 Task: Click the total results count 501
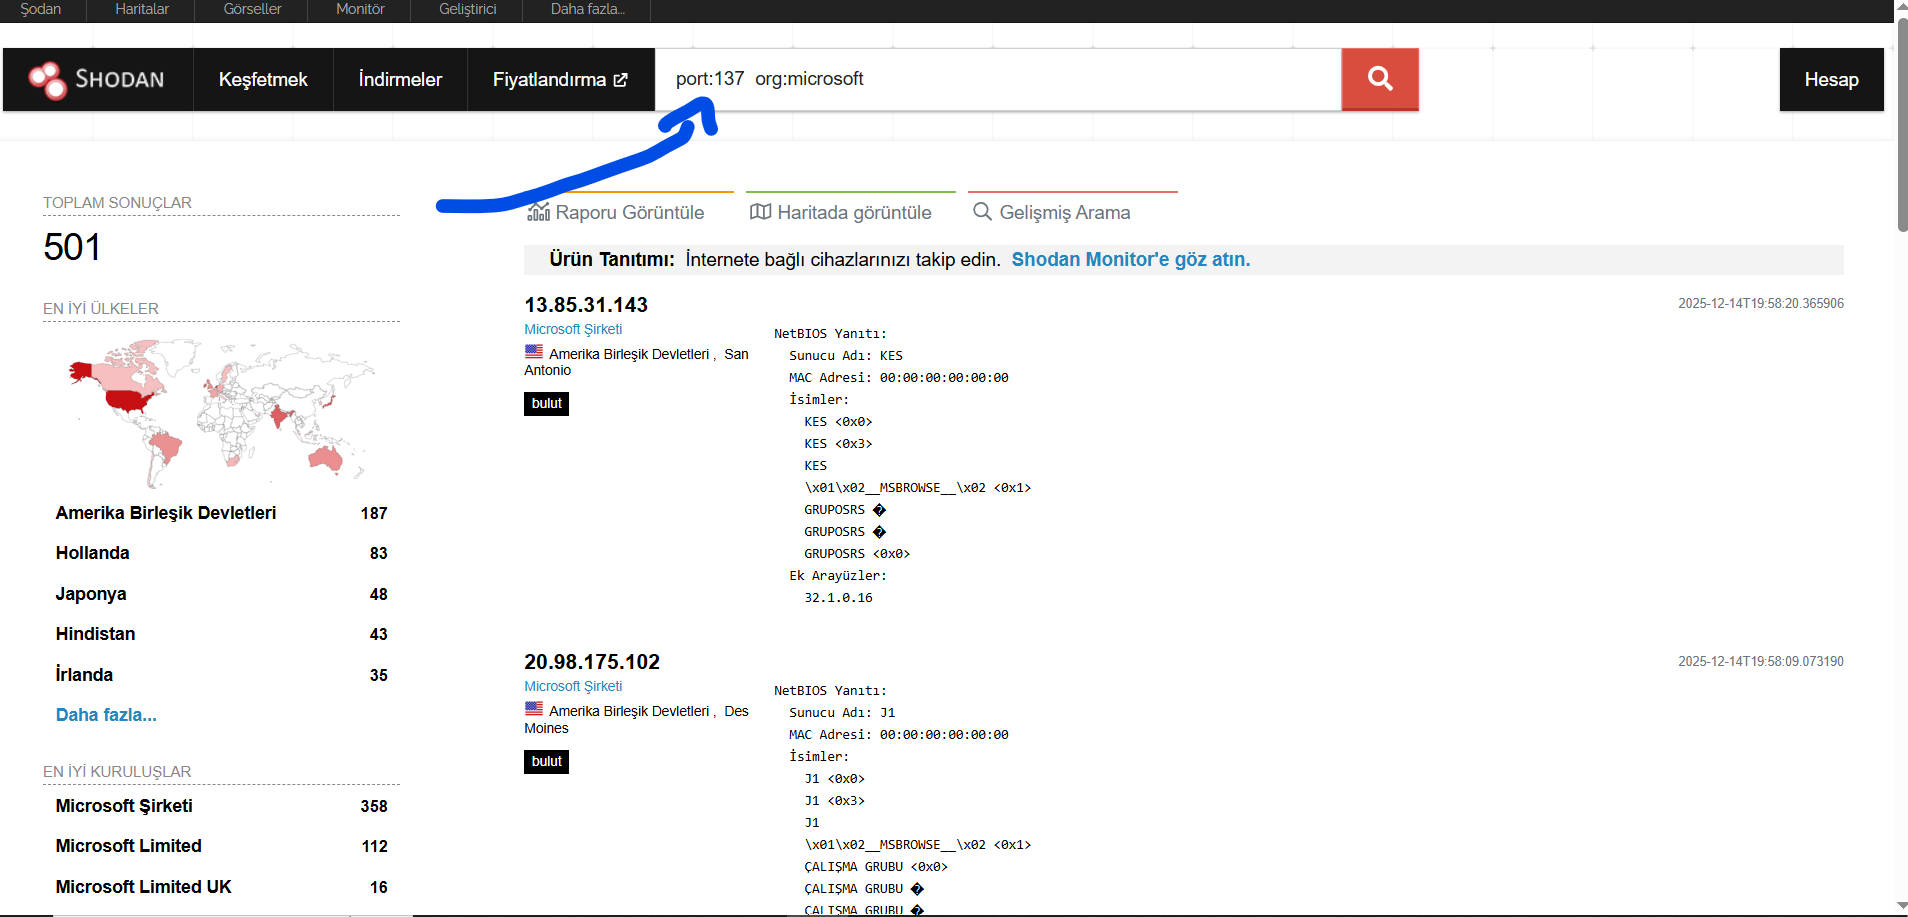point(72,247)
